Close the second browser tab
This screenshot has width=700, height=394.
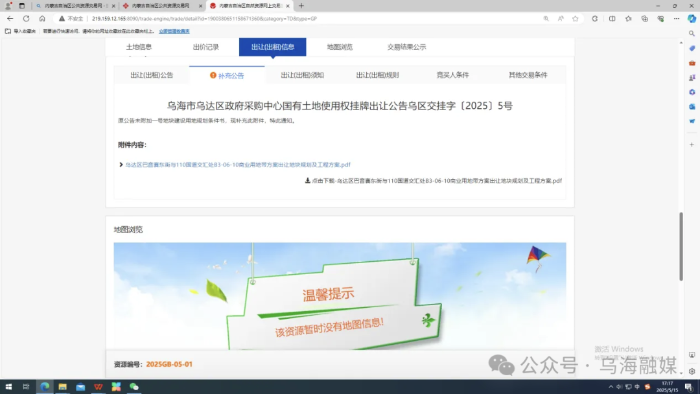(x=200, y=6)
